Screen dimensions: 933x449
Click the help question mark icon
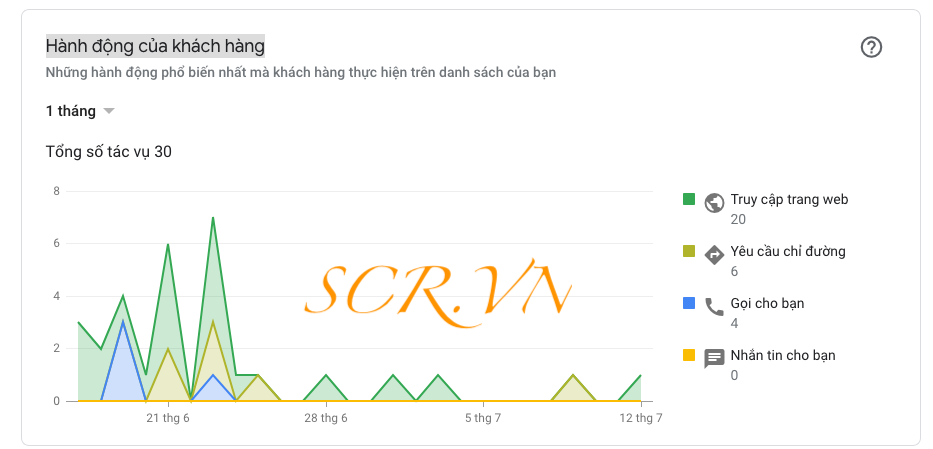pos(871,47)
